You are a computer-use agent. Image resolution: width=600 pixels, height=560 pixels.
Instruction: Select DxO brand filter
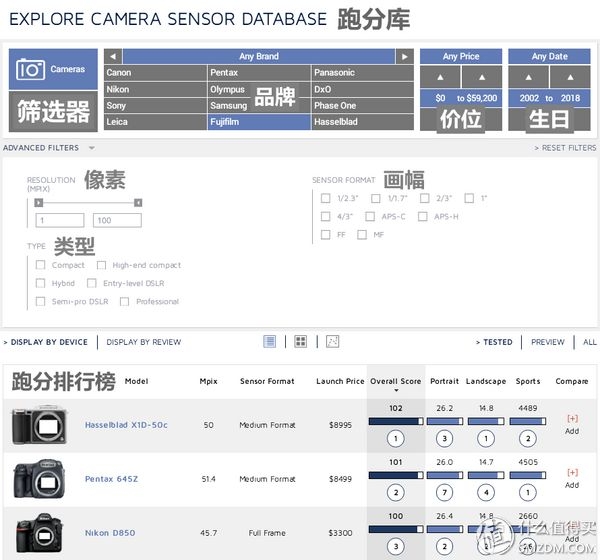point(363,89)
